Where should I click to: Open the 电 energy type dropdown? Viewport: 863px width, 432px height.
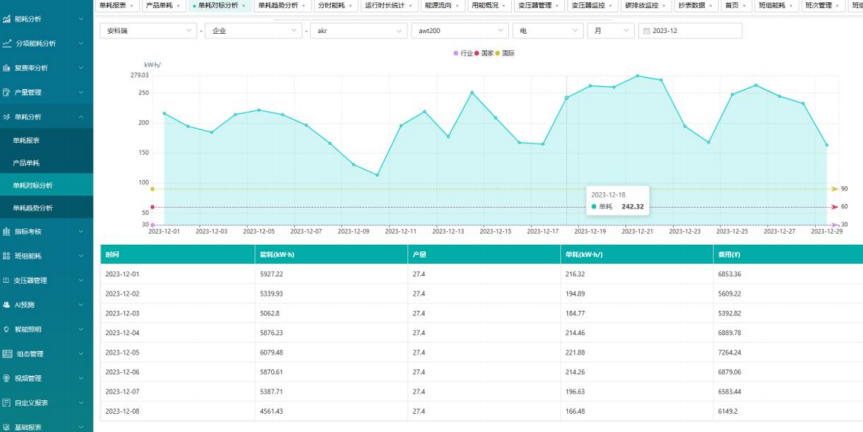point(548,31)
